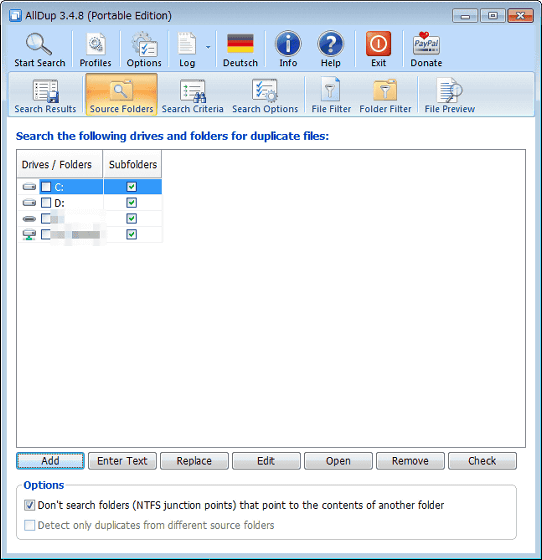Click the red Exit icon

point(378,44)
